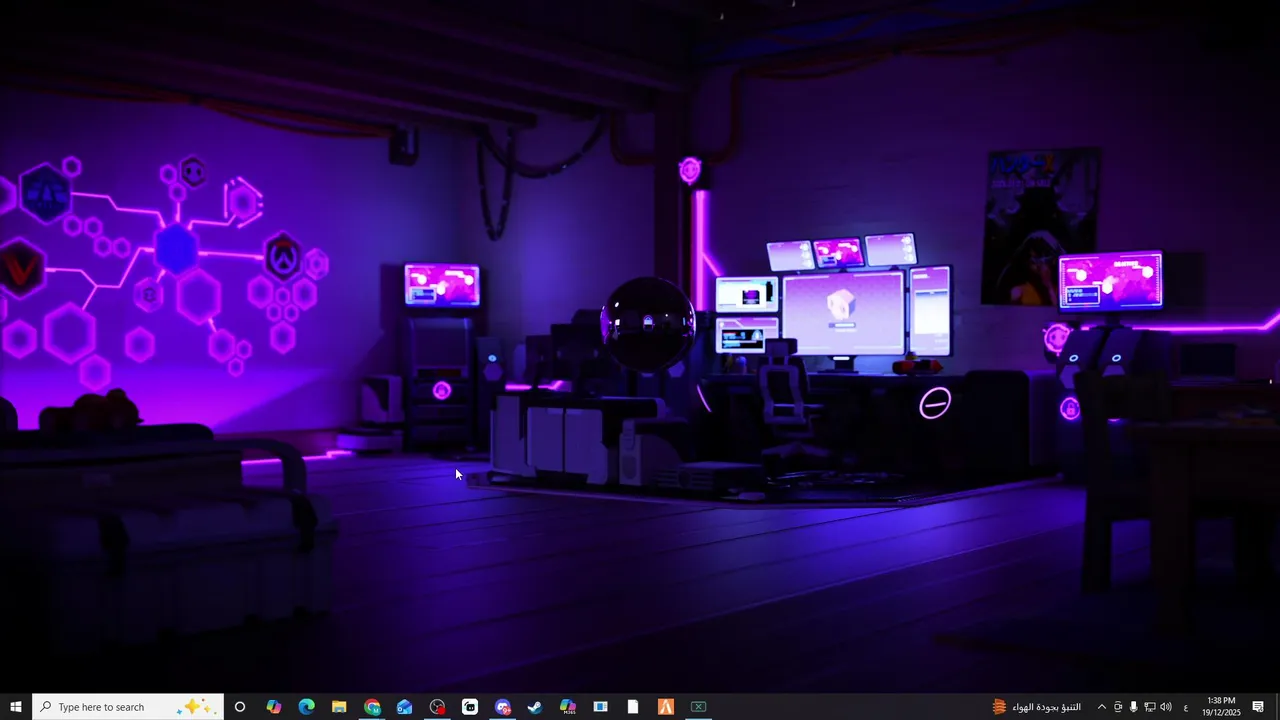
Task: Open the air quality forecast weather widget
Action: pos(1036,707)
